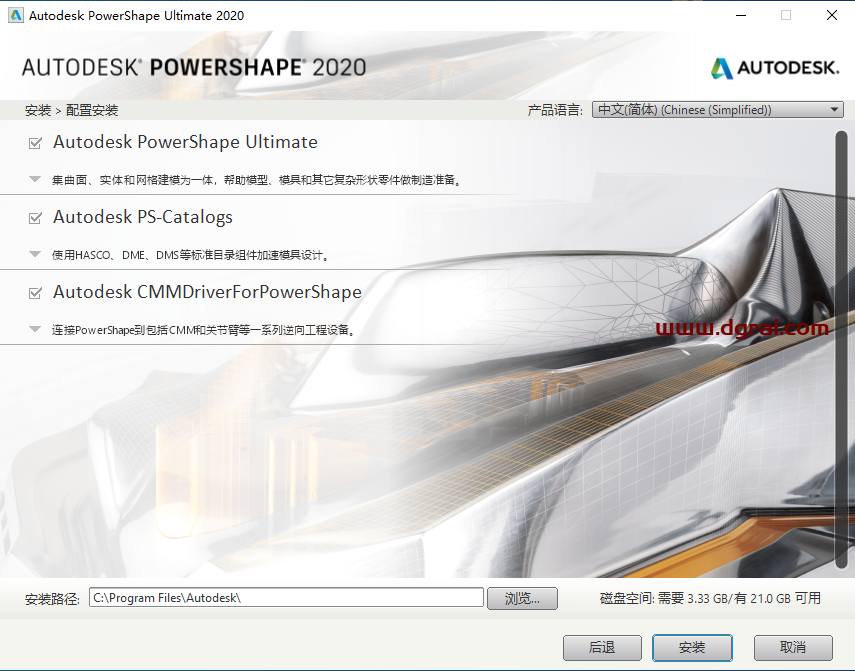855x671 pixels.
Task: Expand Autodesk PowerShape Ultimate details
Action: click(x=33, y=180)
